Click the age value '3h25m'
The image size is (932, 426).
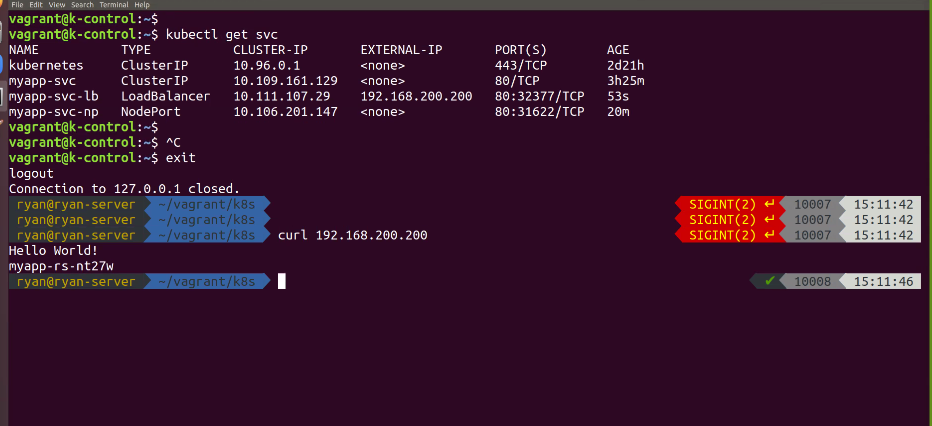(x=625, y=81)
